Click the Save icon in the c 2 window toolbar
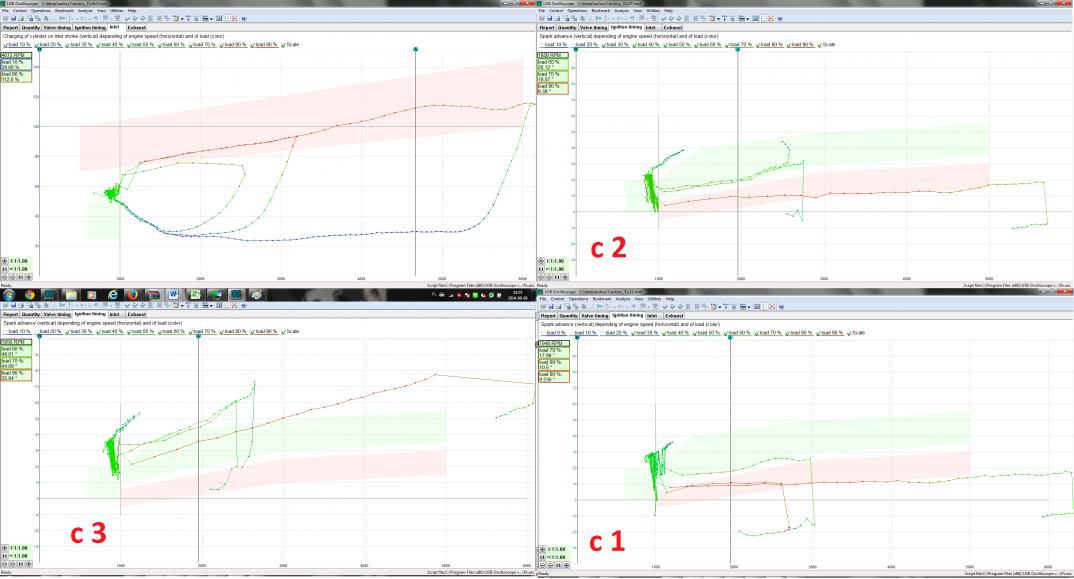The height and width of the screenshot is (579, 1074). 549,19
